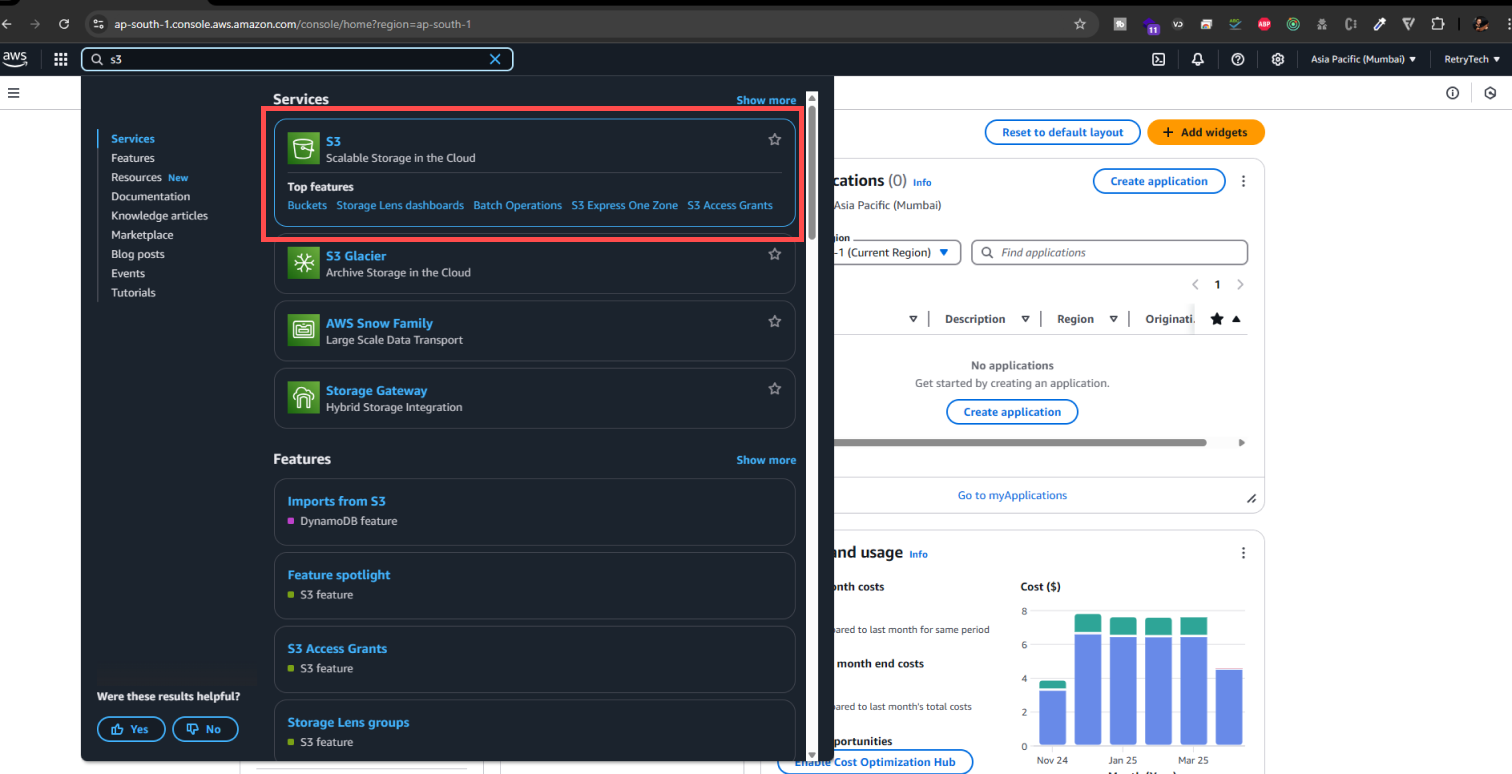Open the RetryTech account dropdown

(1470, 59)
